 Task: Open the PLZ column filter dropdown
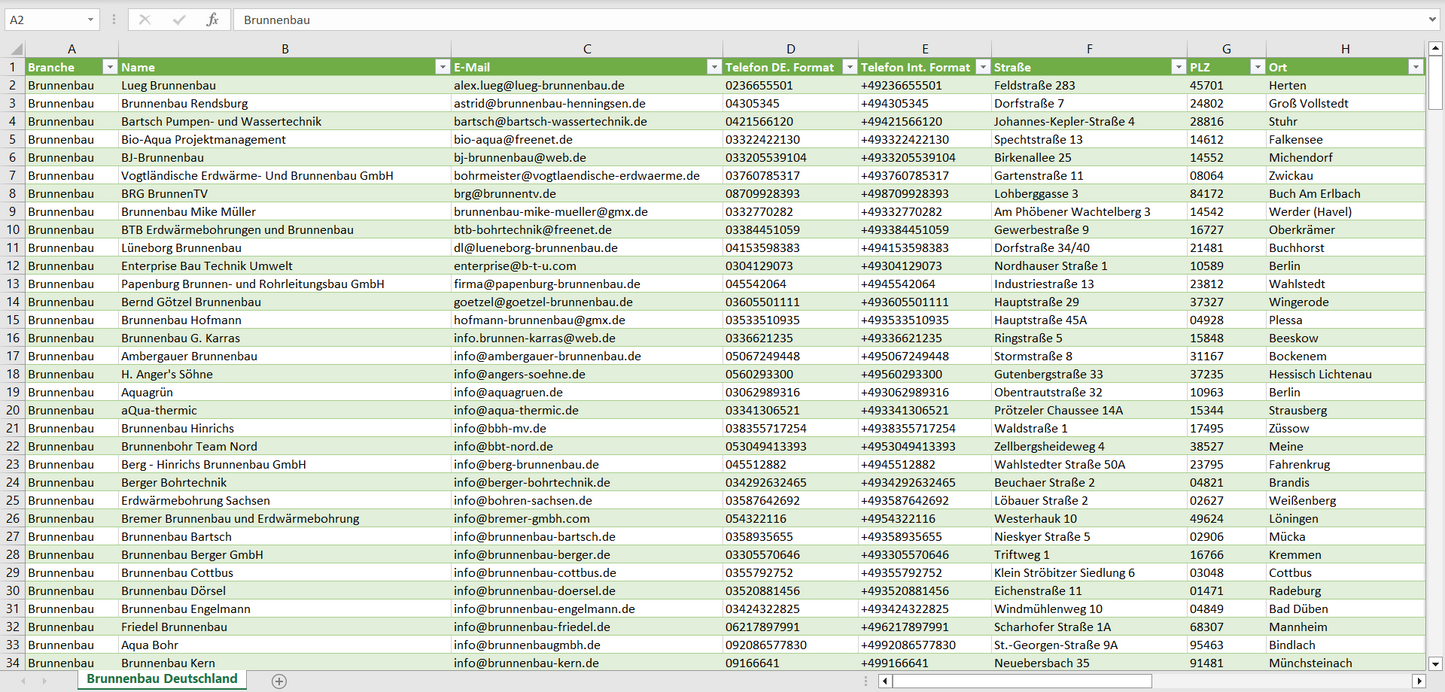point(1257,67)
